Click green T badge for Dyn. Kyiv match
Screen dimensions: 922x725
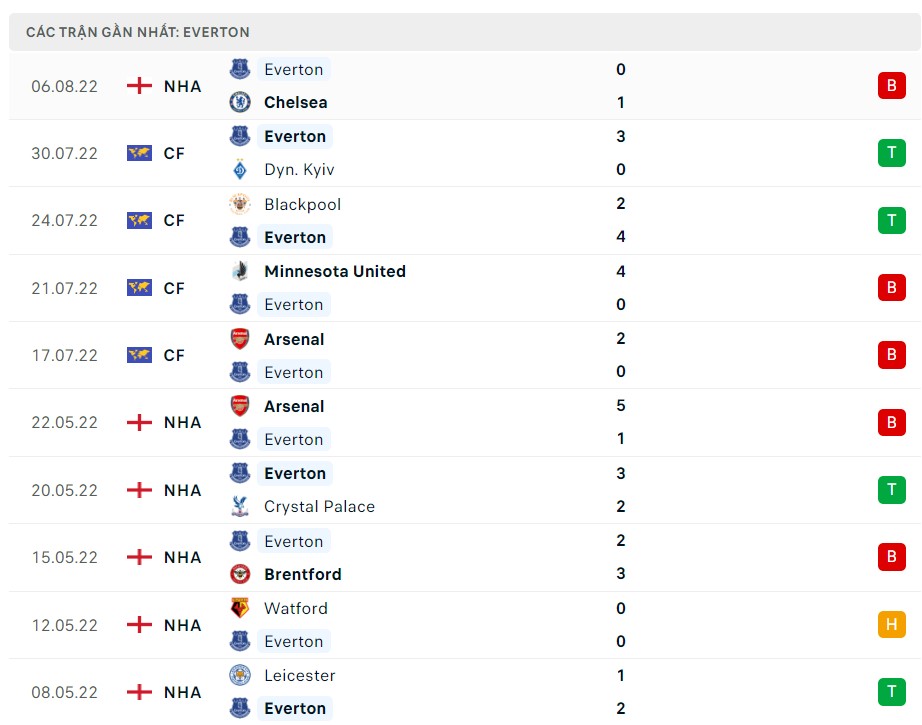[891, 153]
